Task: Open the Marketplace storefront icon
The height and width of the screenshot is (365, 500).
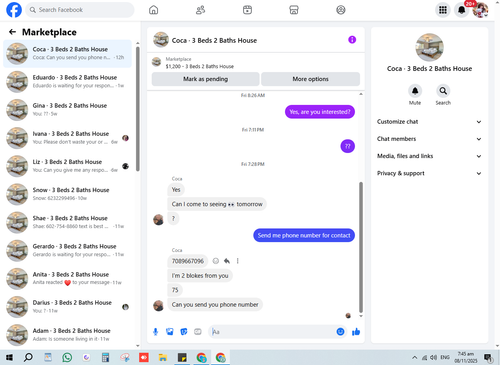Action: [x=294, y=10]
